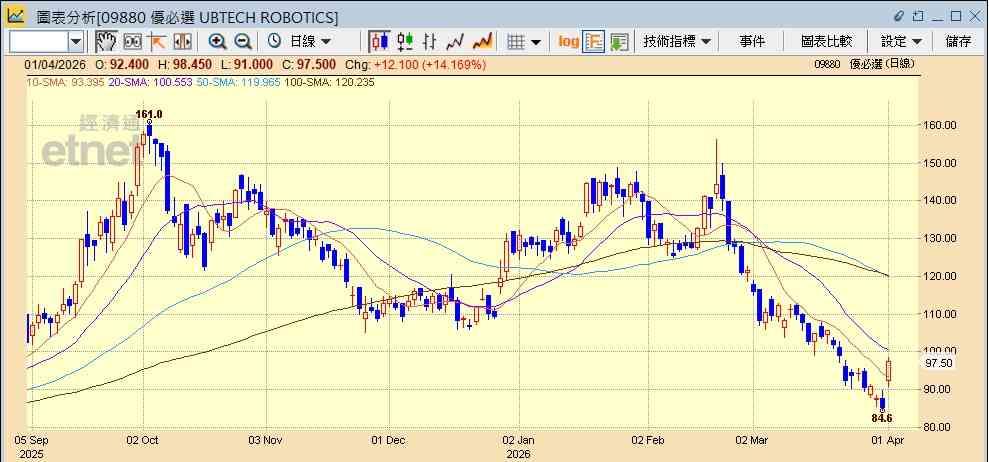Open the grid style dropdown arrow
The height and width of the screenshot is (462, 989).
[535, 42]
